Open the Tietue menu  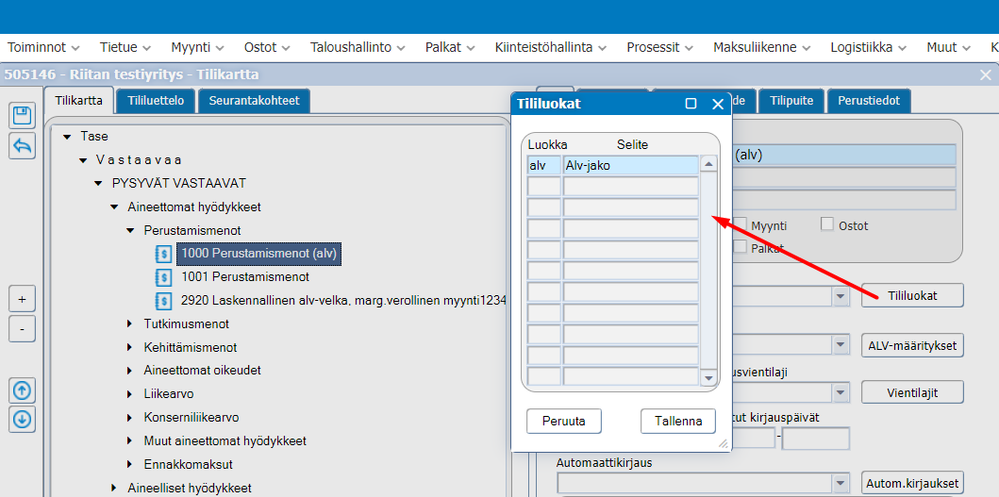(125, 47)
